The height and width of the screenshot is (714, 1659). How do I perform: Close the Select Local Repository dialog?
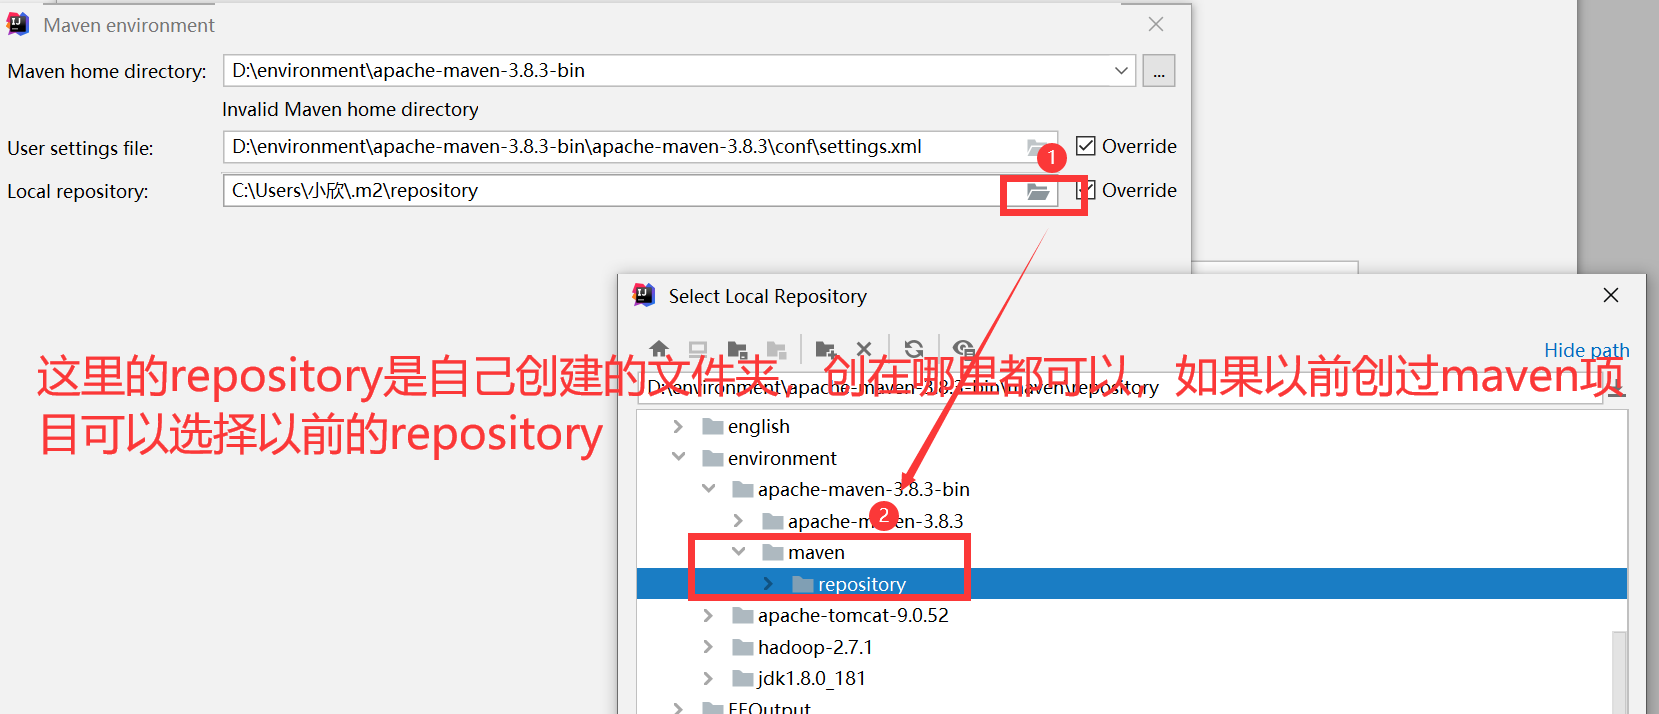[1610, 295]
